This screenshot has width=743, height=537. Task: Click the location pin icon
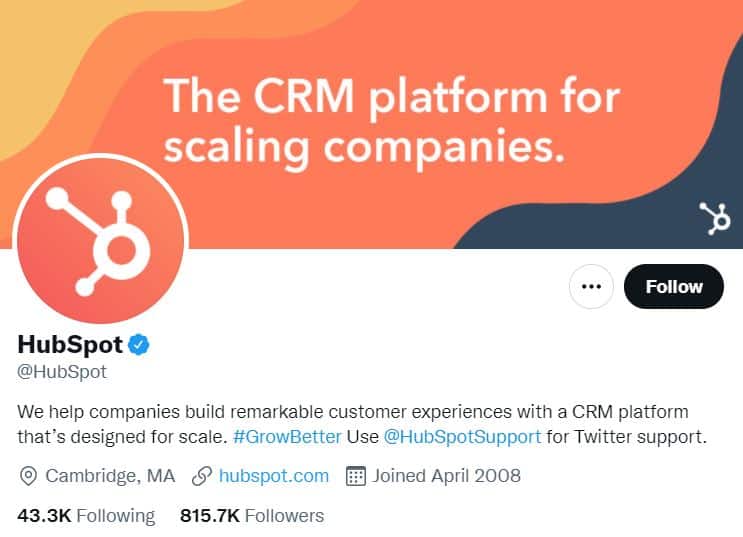28,476
